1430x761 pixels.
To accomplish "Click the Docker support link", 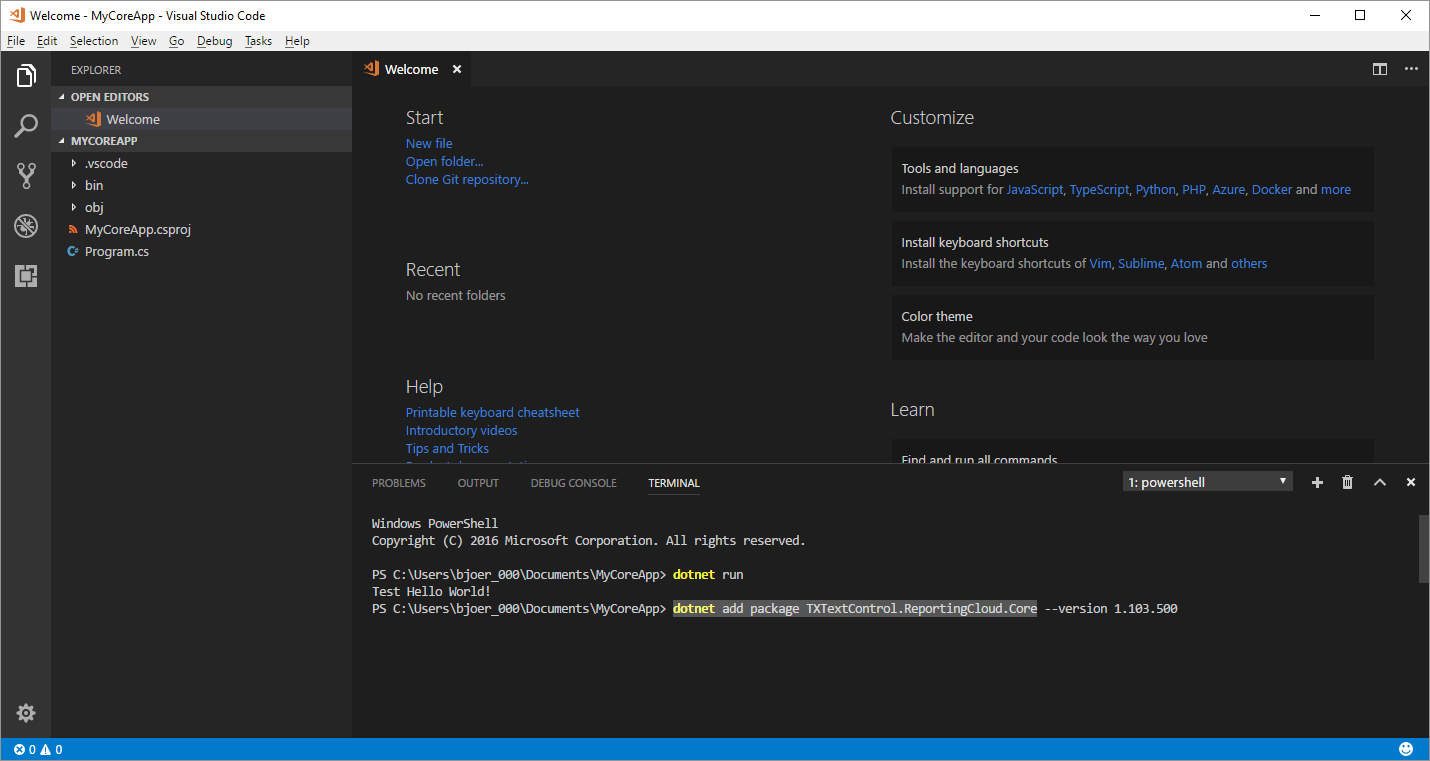I will pyautogui.click(x=1272, y=189).
